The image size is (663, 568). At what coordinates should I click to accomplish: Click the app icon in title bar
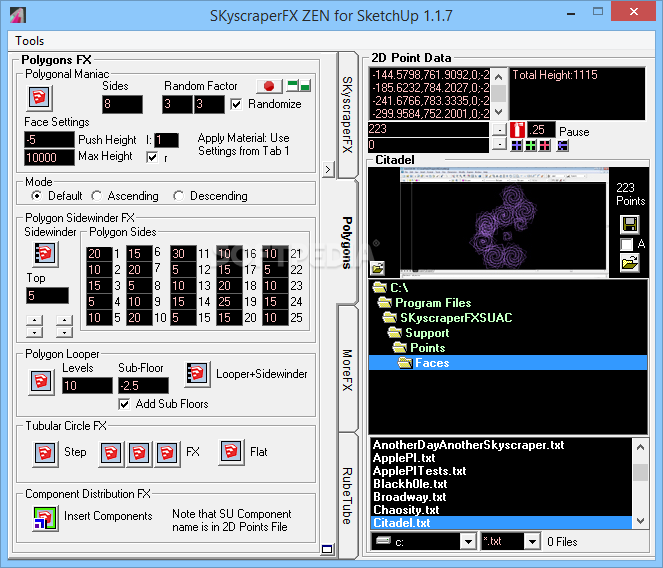click(18, 15)
